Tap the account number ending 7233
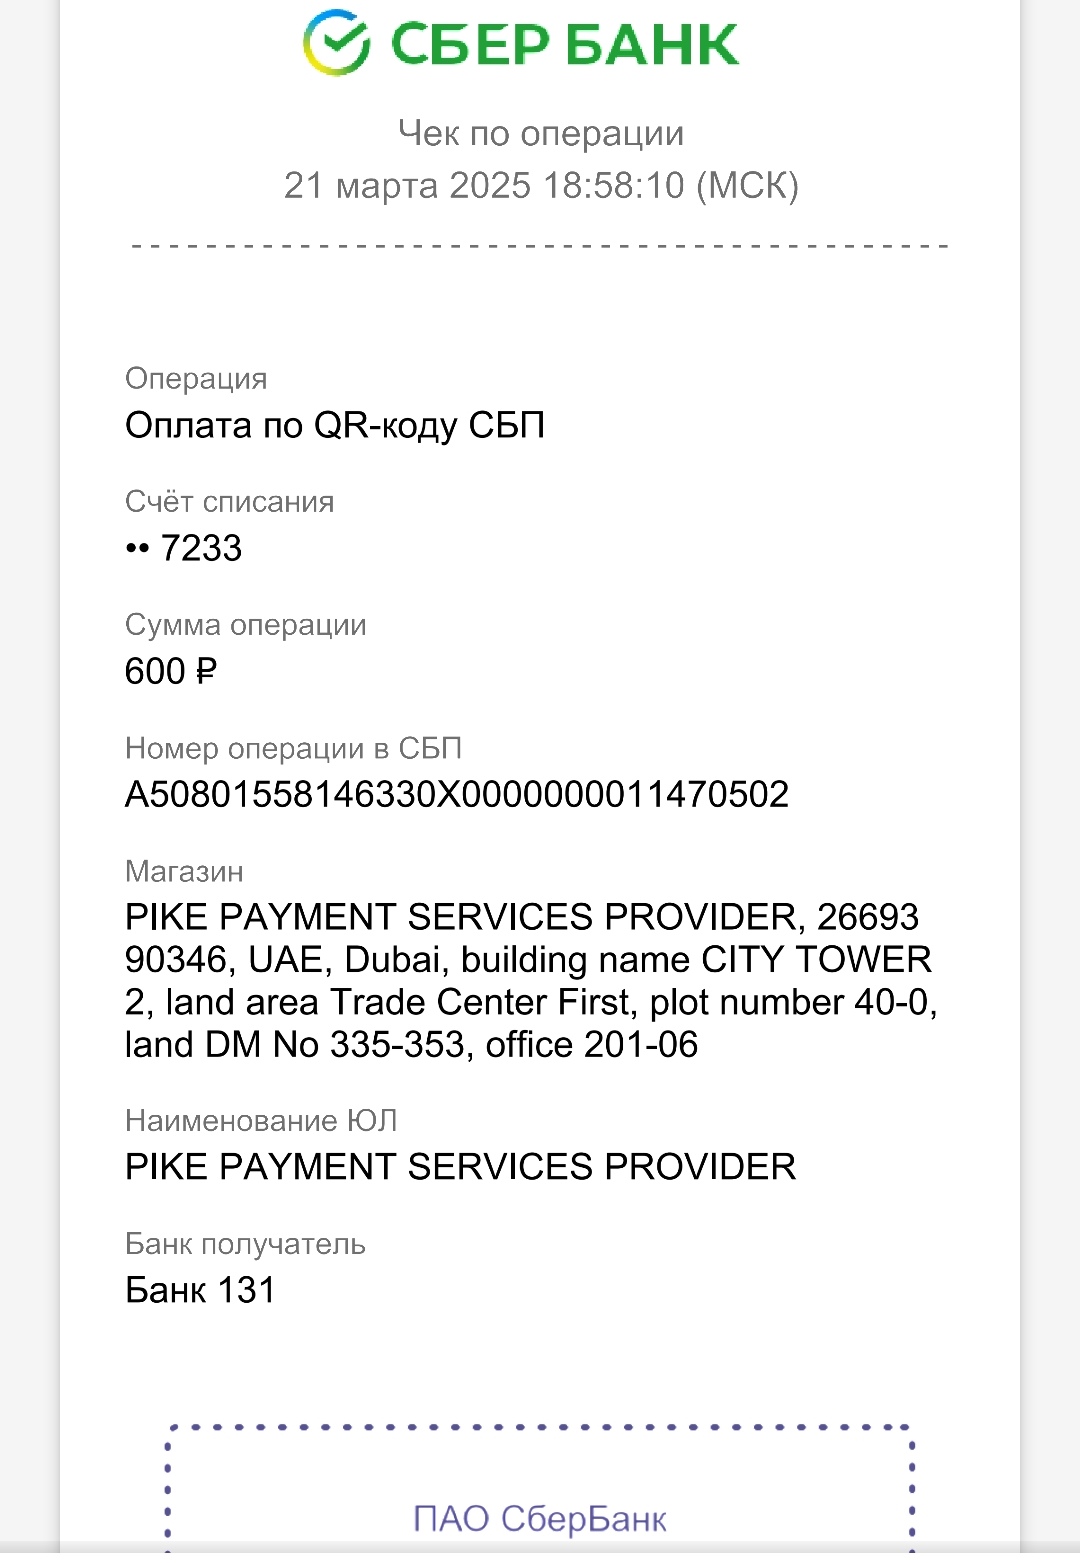The width and height of the screenshot is (1080, 1563). 184,548
